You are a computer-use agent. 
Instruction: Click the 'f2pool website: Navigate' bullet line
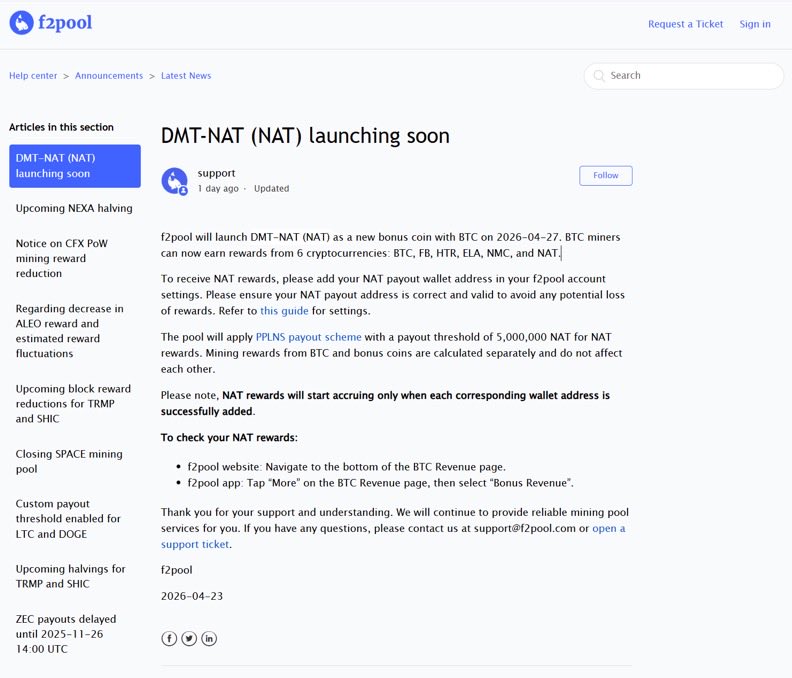click(346, 467)
